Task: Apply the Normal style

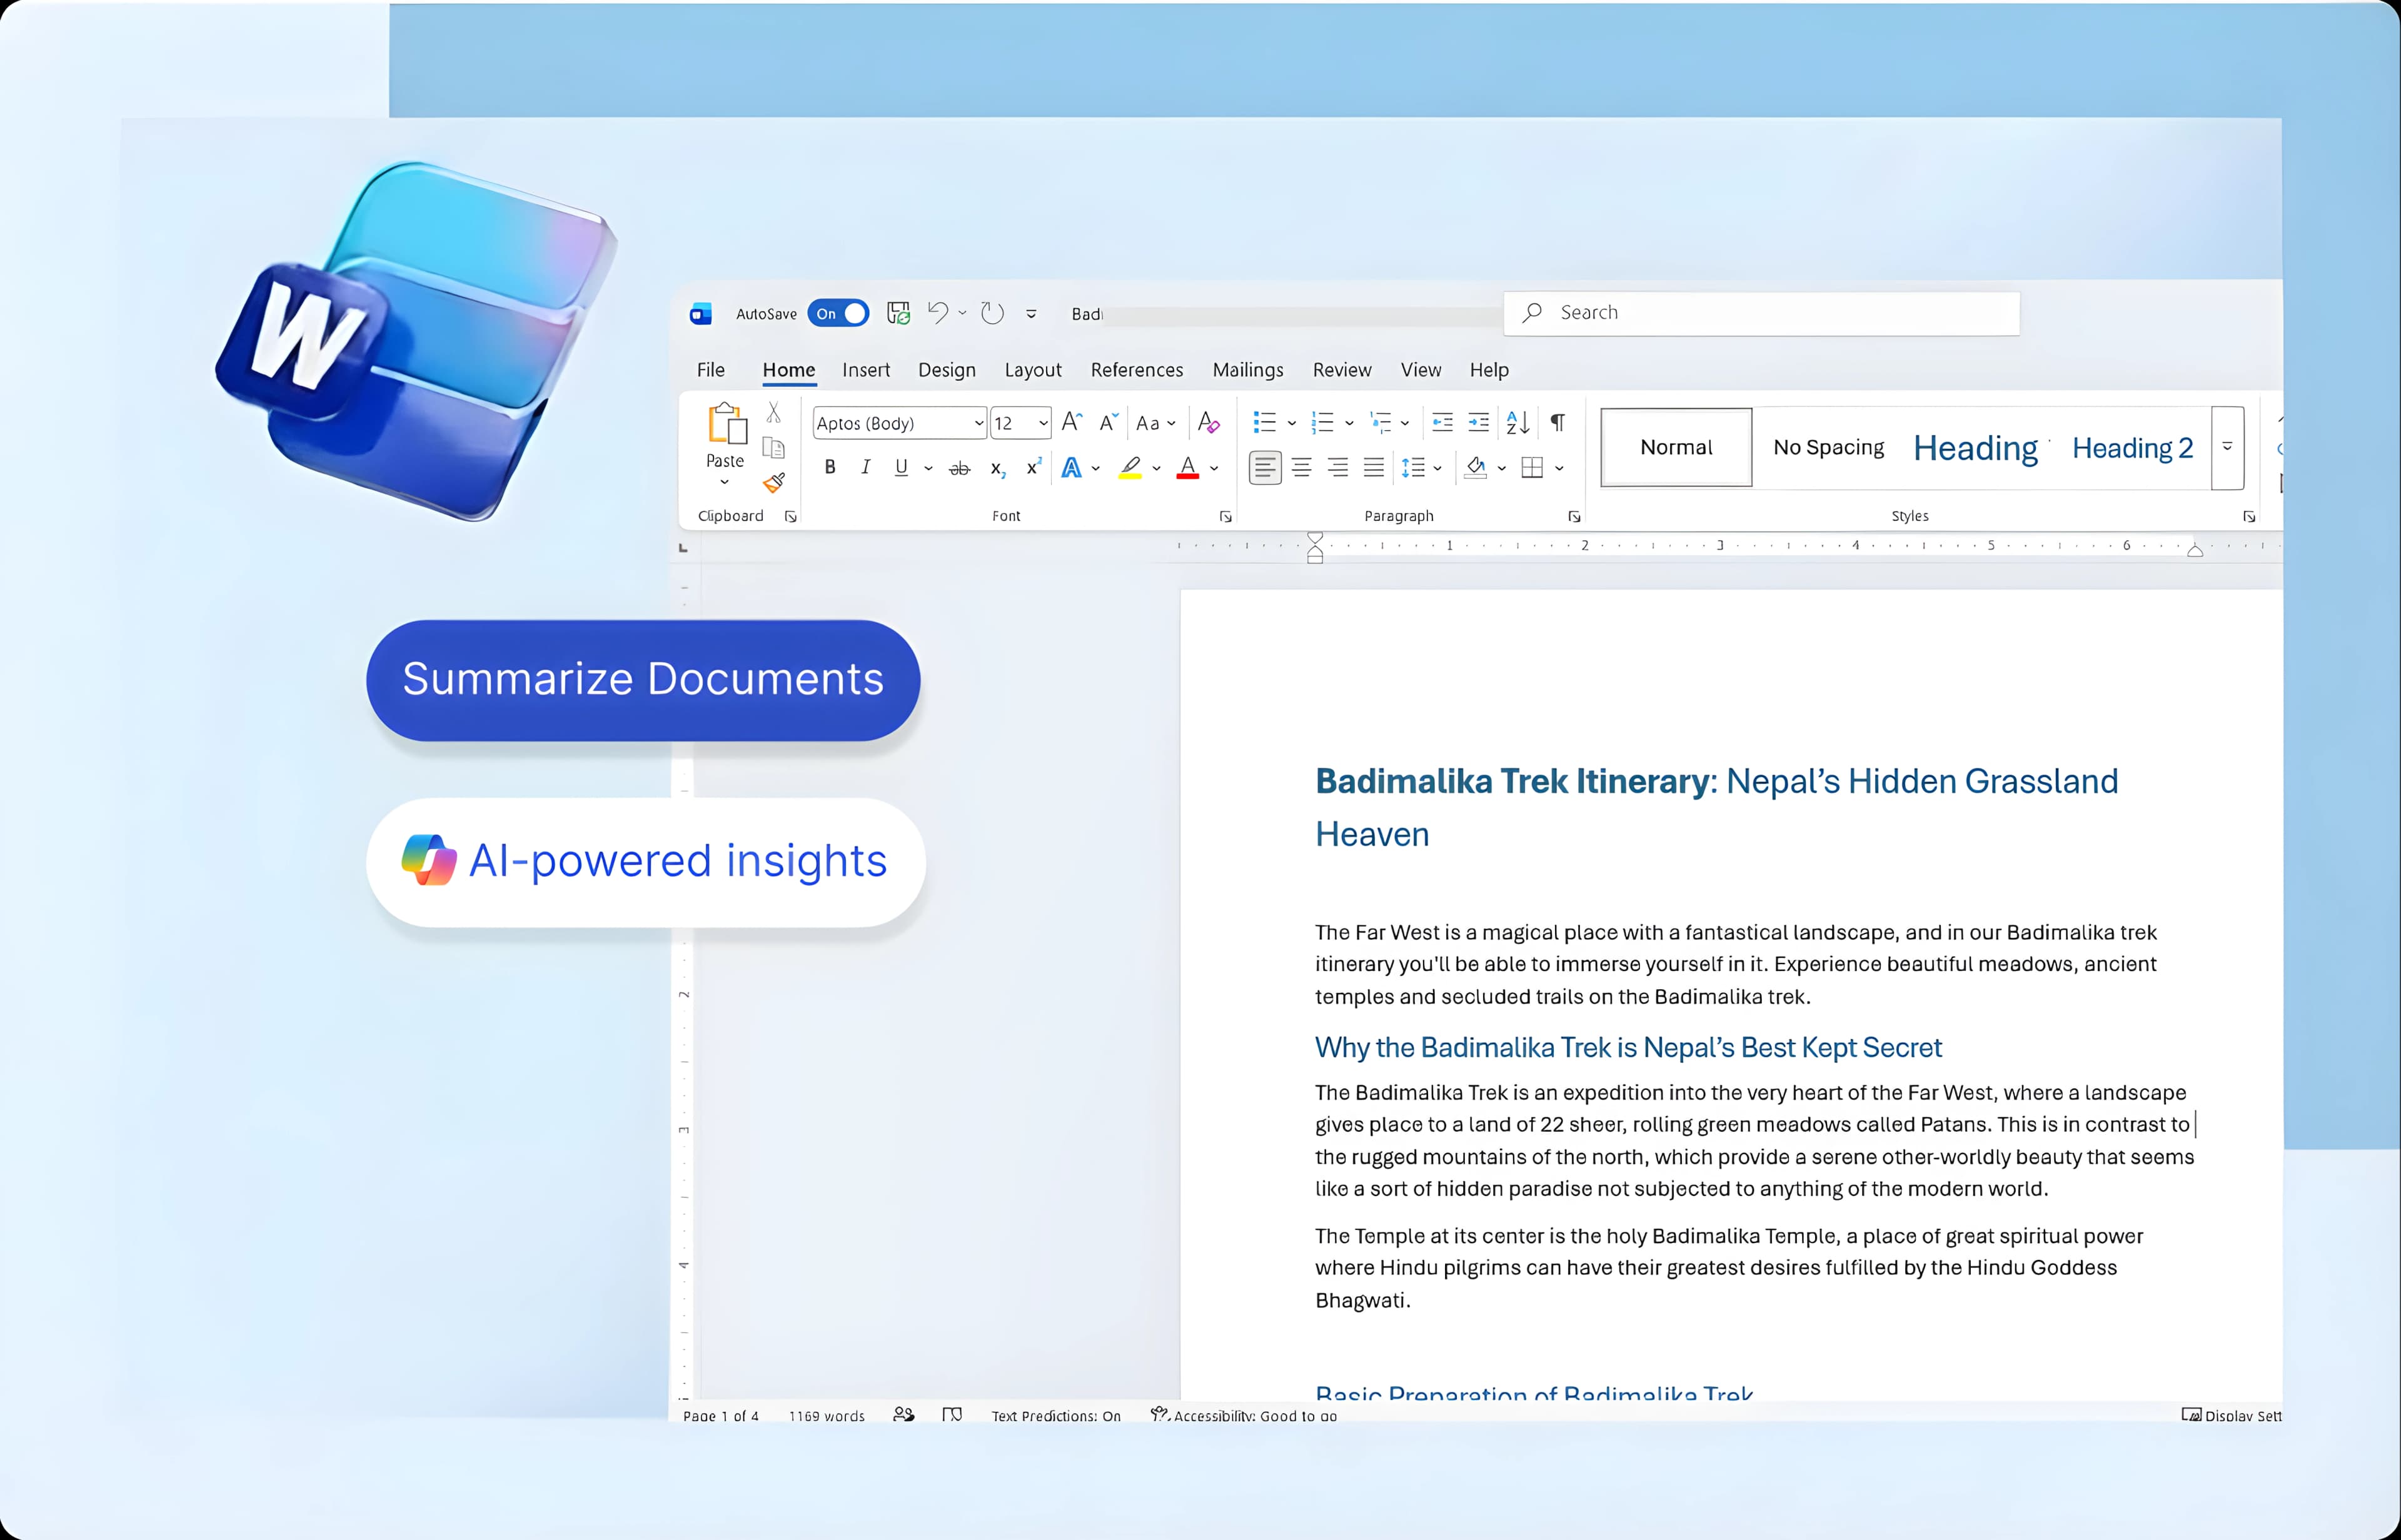Action: coord(1677,447)
